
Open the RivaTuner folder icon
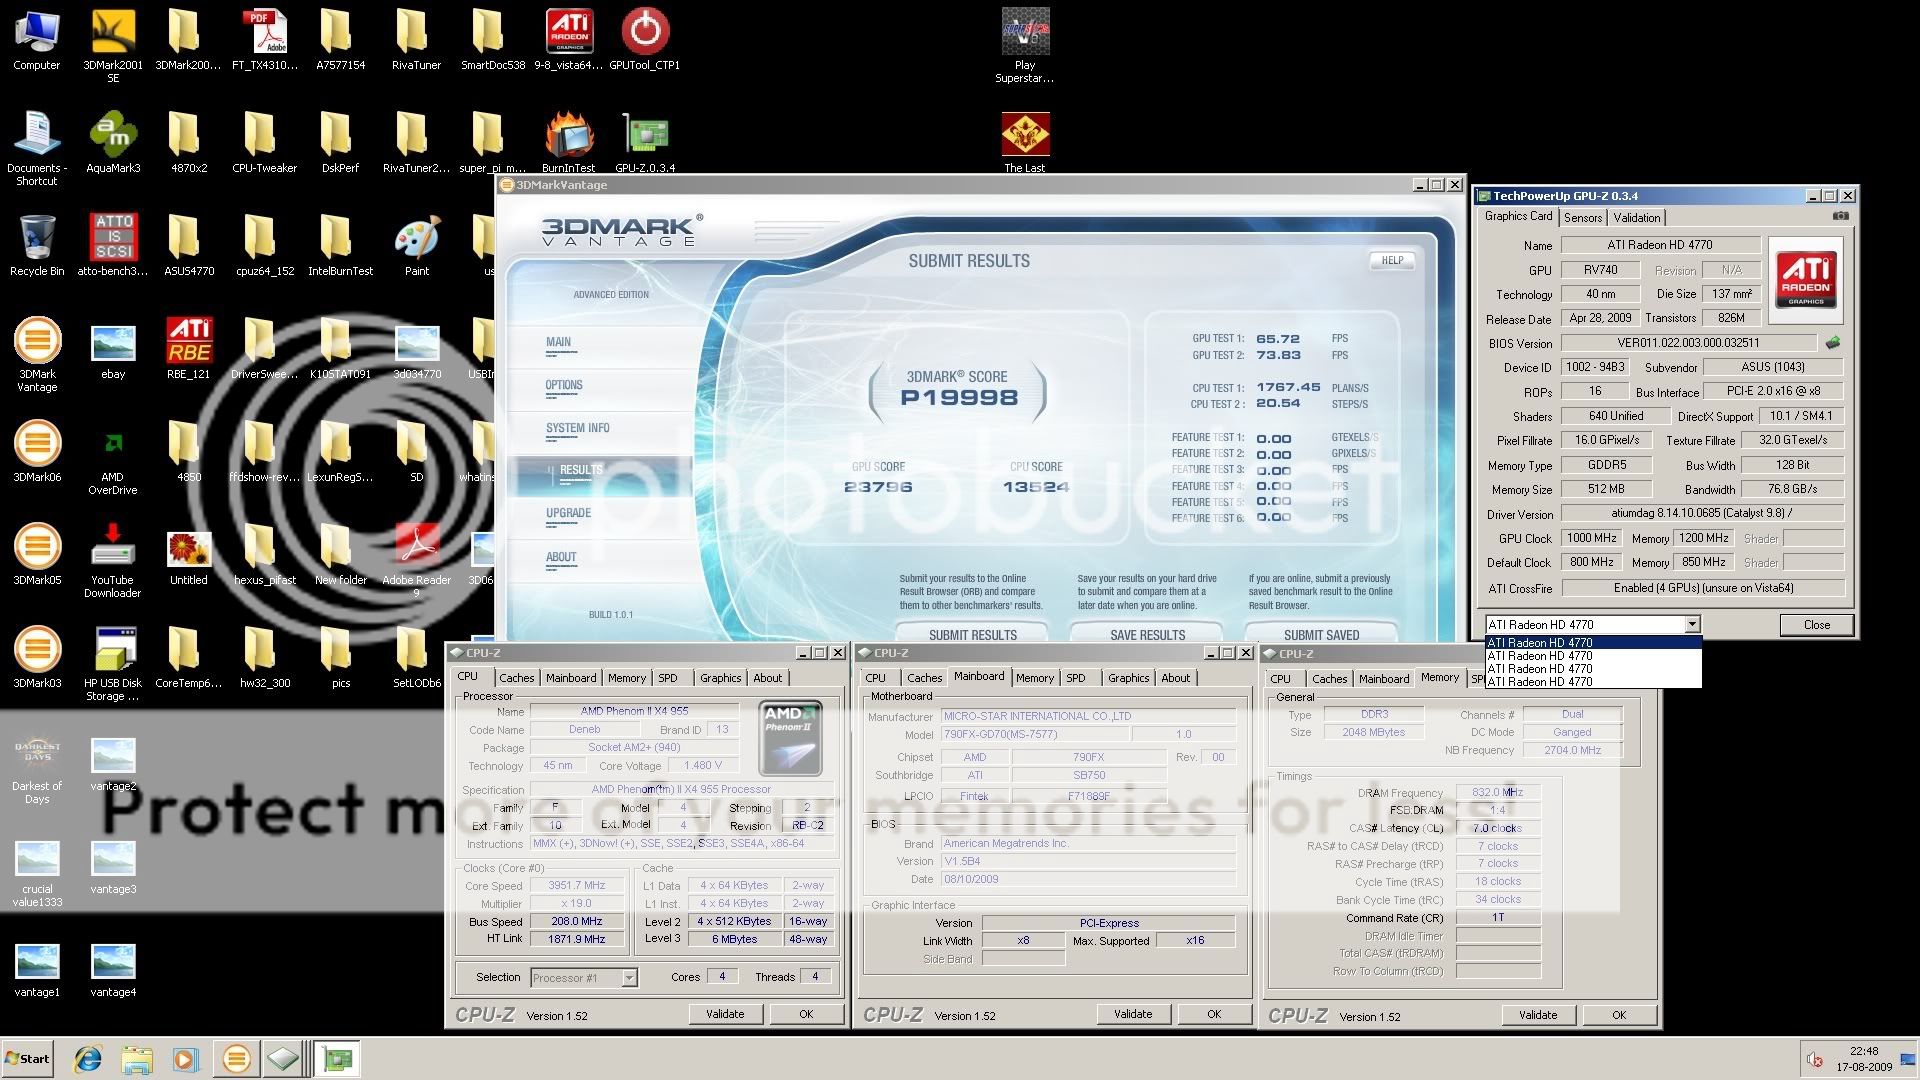(x=416, y=40)
